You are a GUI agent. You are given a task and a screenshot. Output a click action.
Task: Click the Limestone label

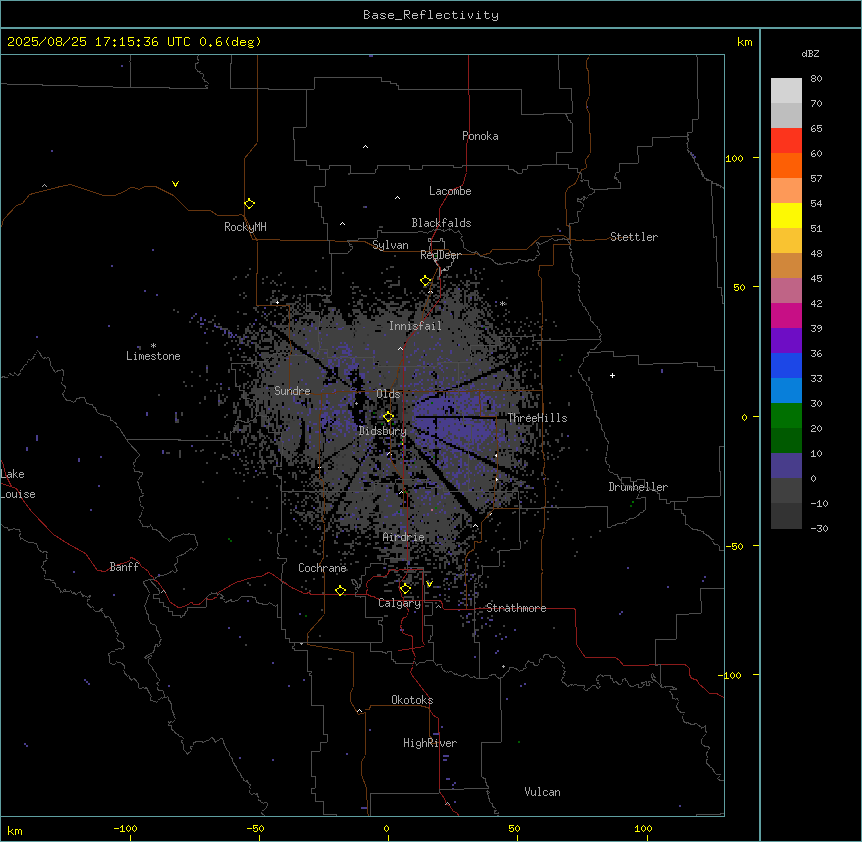(x=153, y=356)
